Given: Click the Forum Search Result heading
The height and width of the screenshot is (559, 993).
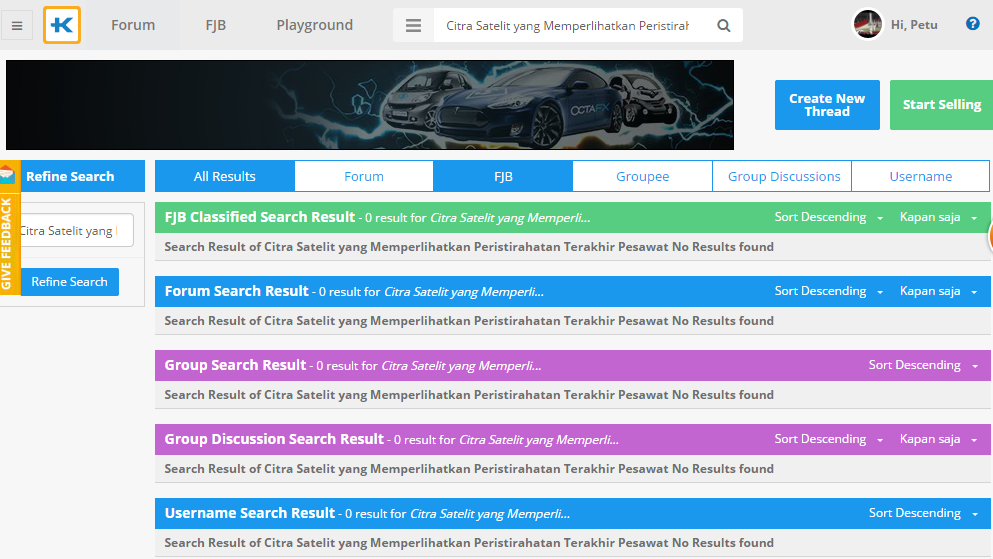Looking at the screenshot, I should coord(236,291).
